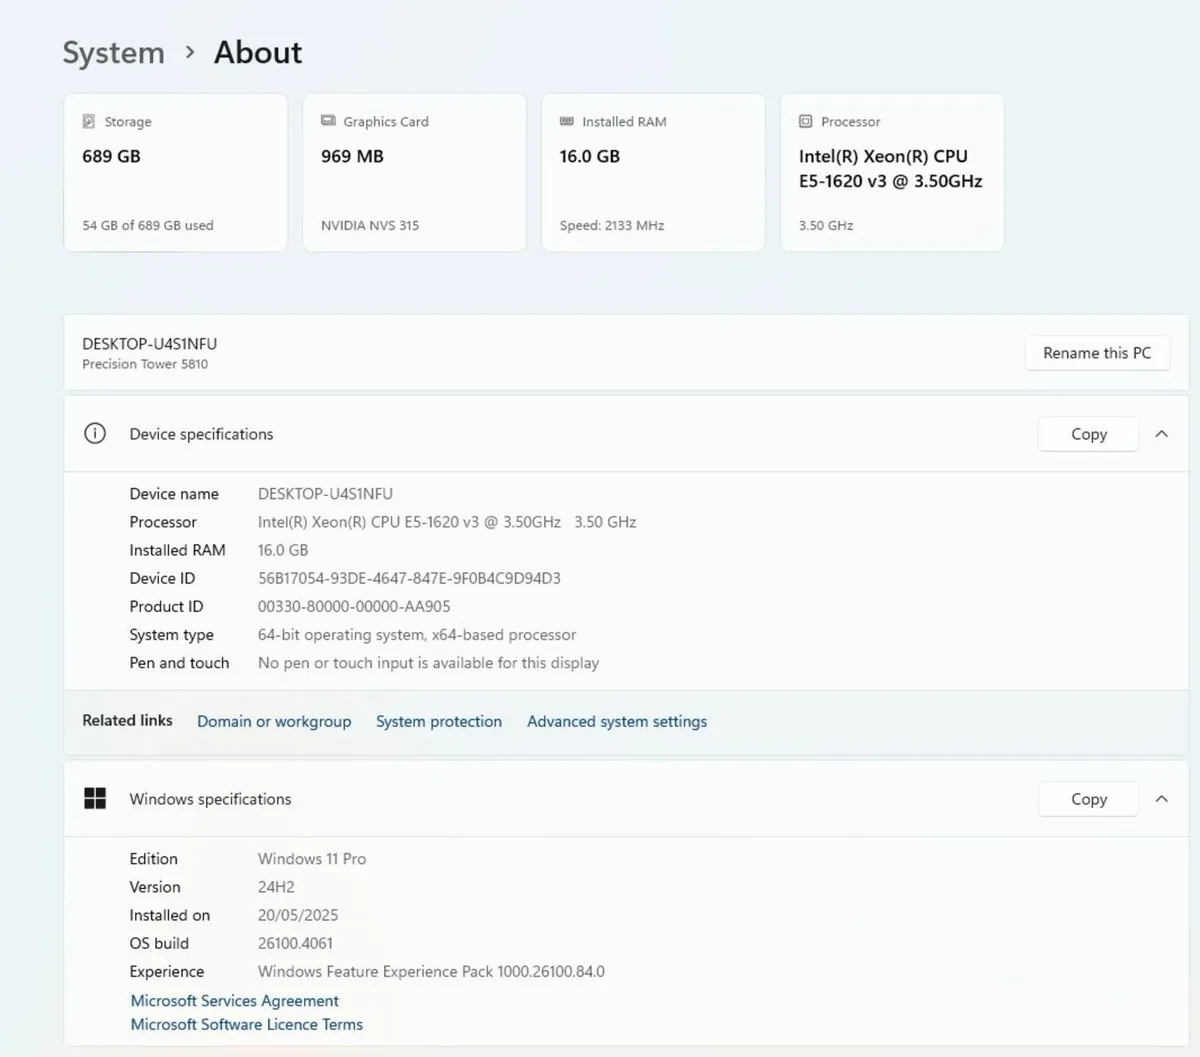Click the Processor card icon

[806, 121]
